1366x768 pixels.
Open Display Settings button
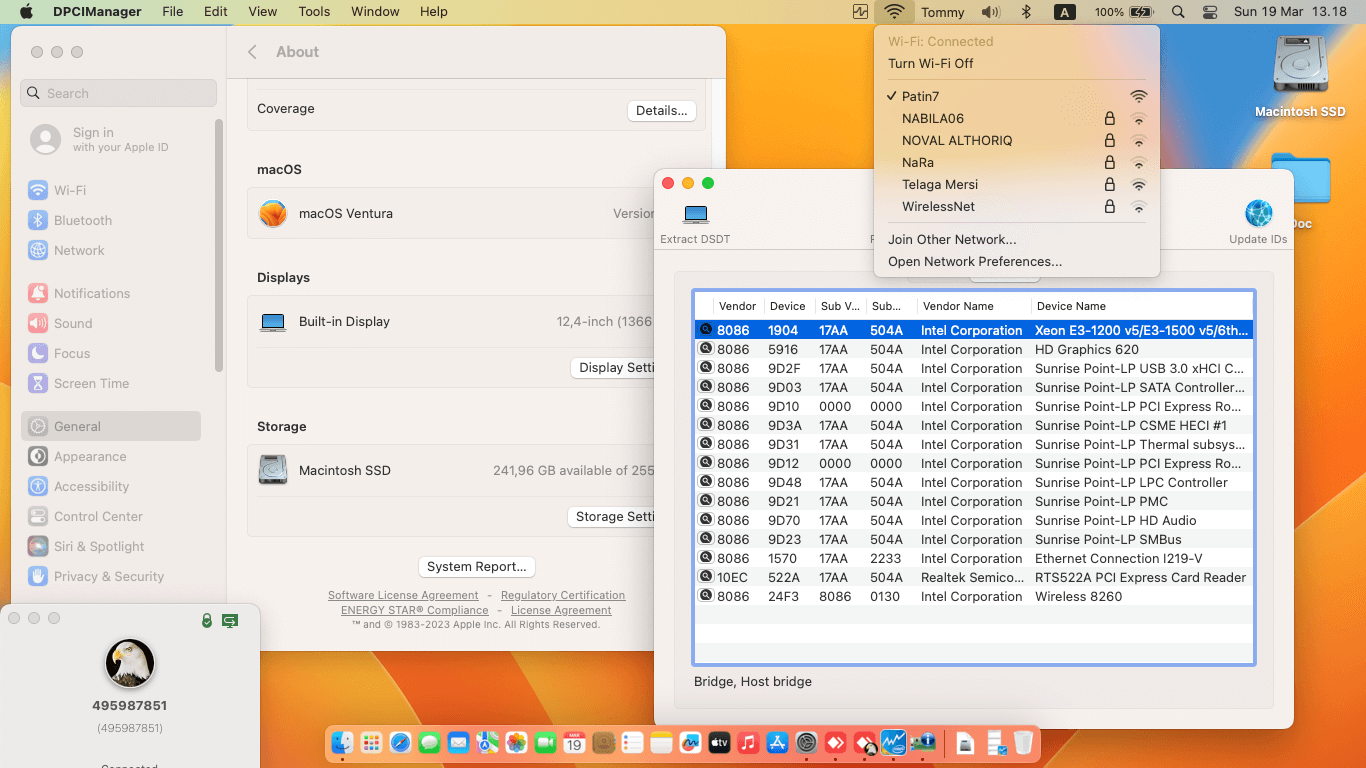point(612,368)
